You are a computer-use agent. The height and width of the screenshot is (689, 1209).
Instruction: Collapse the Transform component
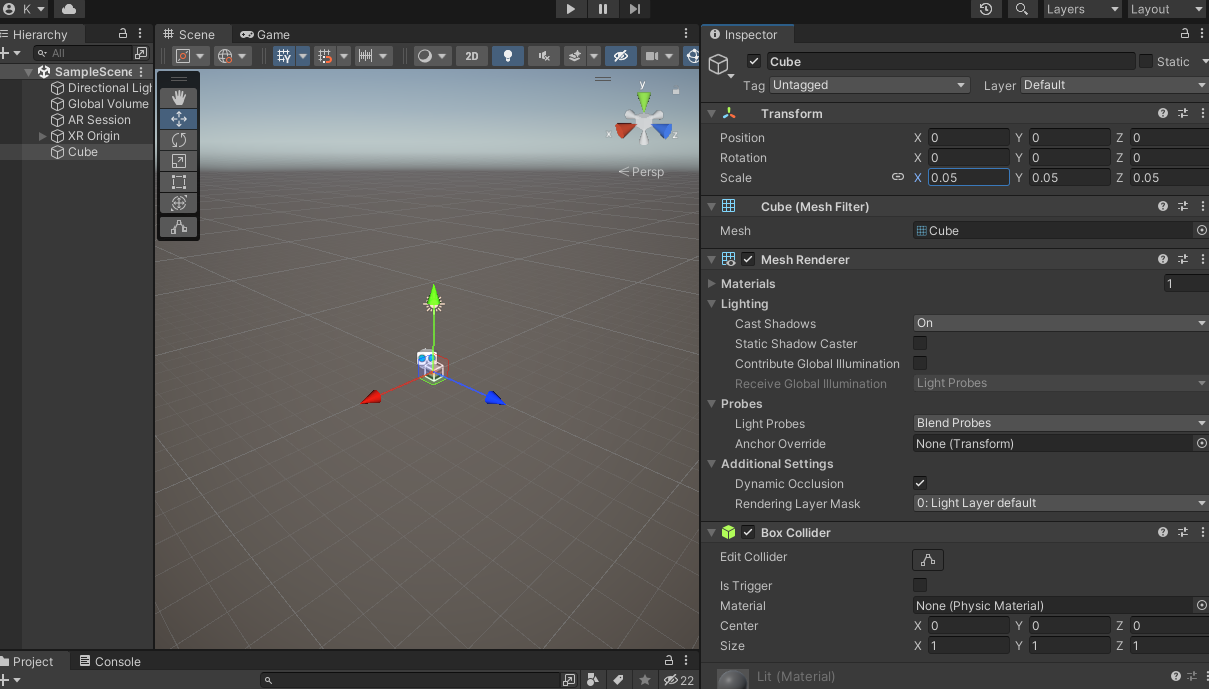[711, 114]
